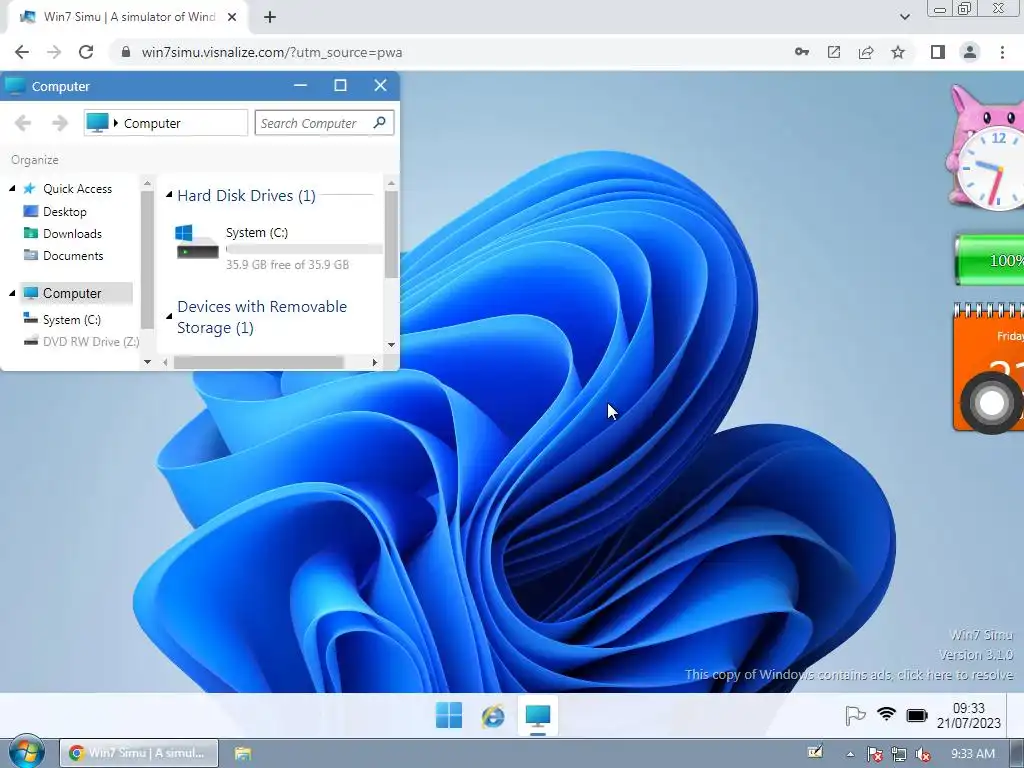Collapse the Quick Access tree node
Image resolution: width=1024 pixels, height=768 pixels.
(x=12, y=188)
